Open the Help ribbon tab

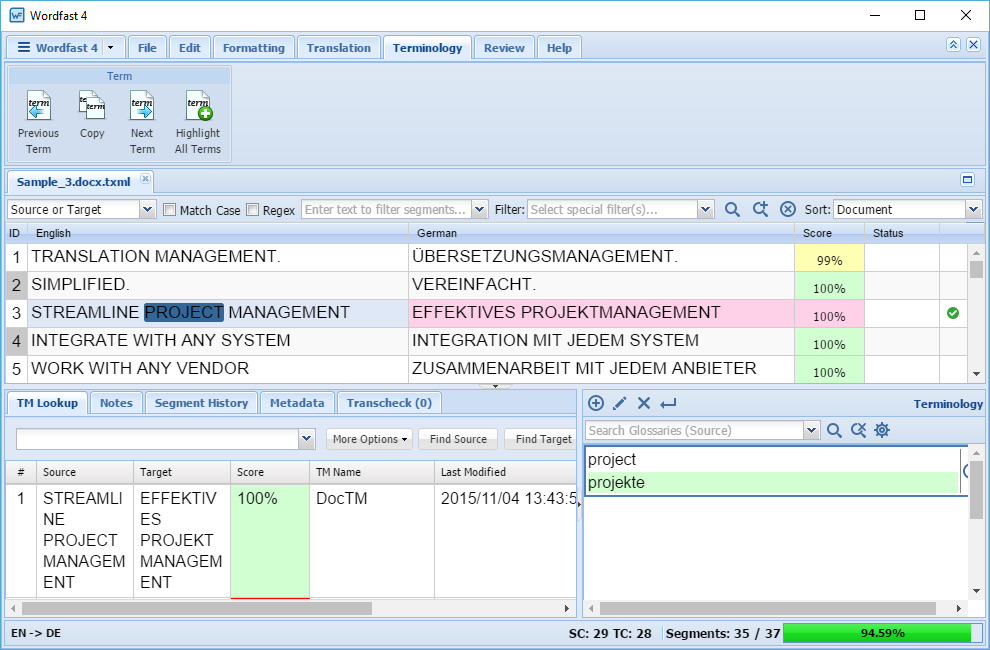(559, 48)
